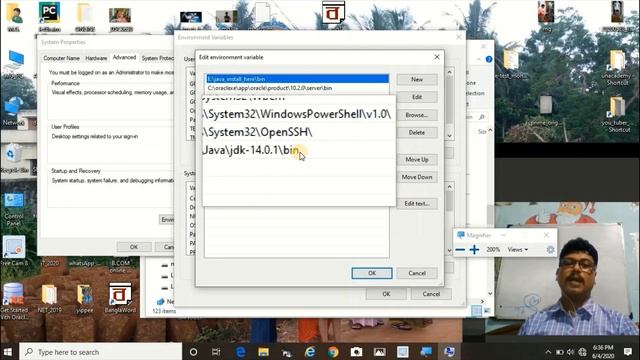The height and width of the screenshot is (360, 640).
Task: Click the taskbar clock showing 6:36 PM
Action: [x=603, y=352]
